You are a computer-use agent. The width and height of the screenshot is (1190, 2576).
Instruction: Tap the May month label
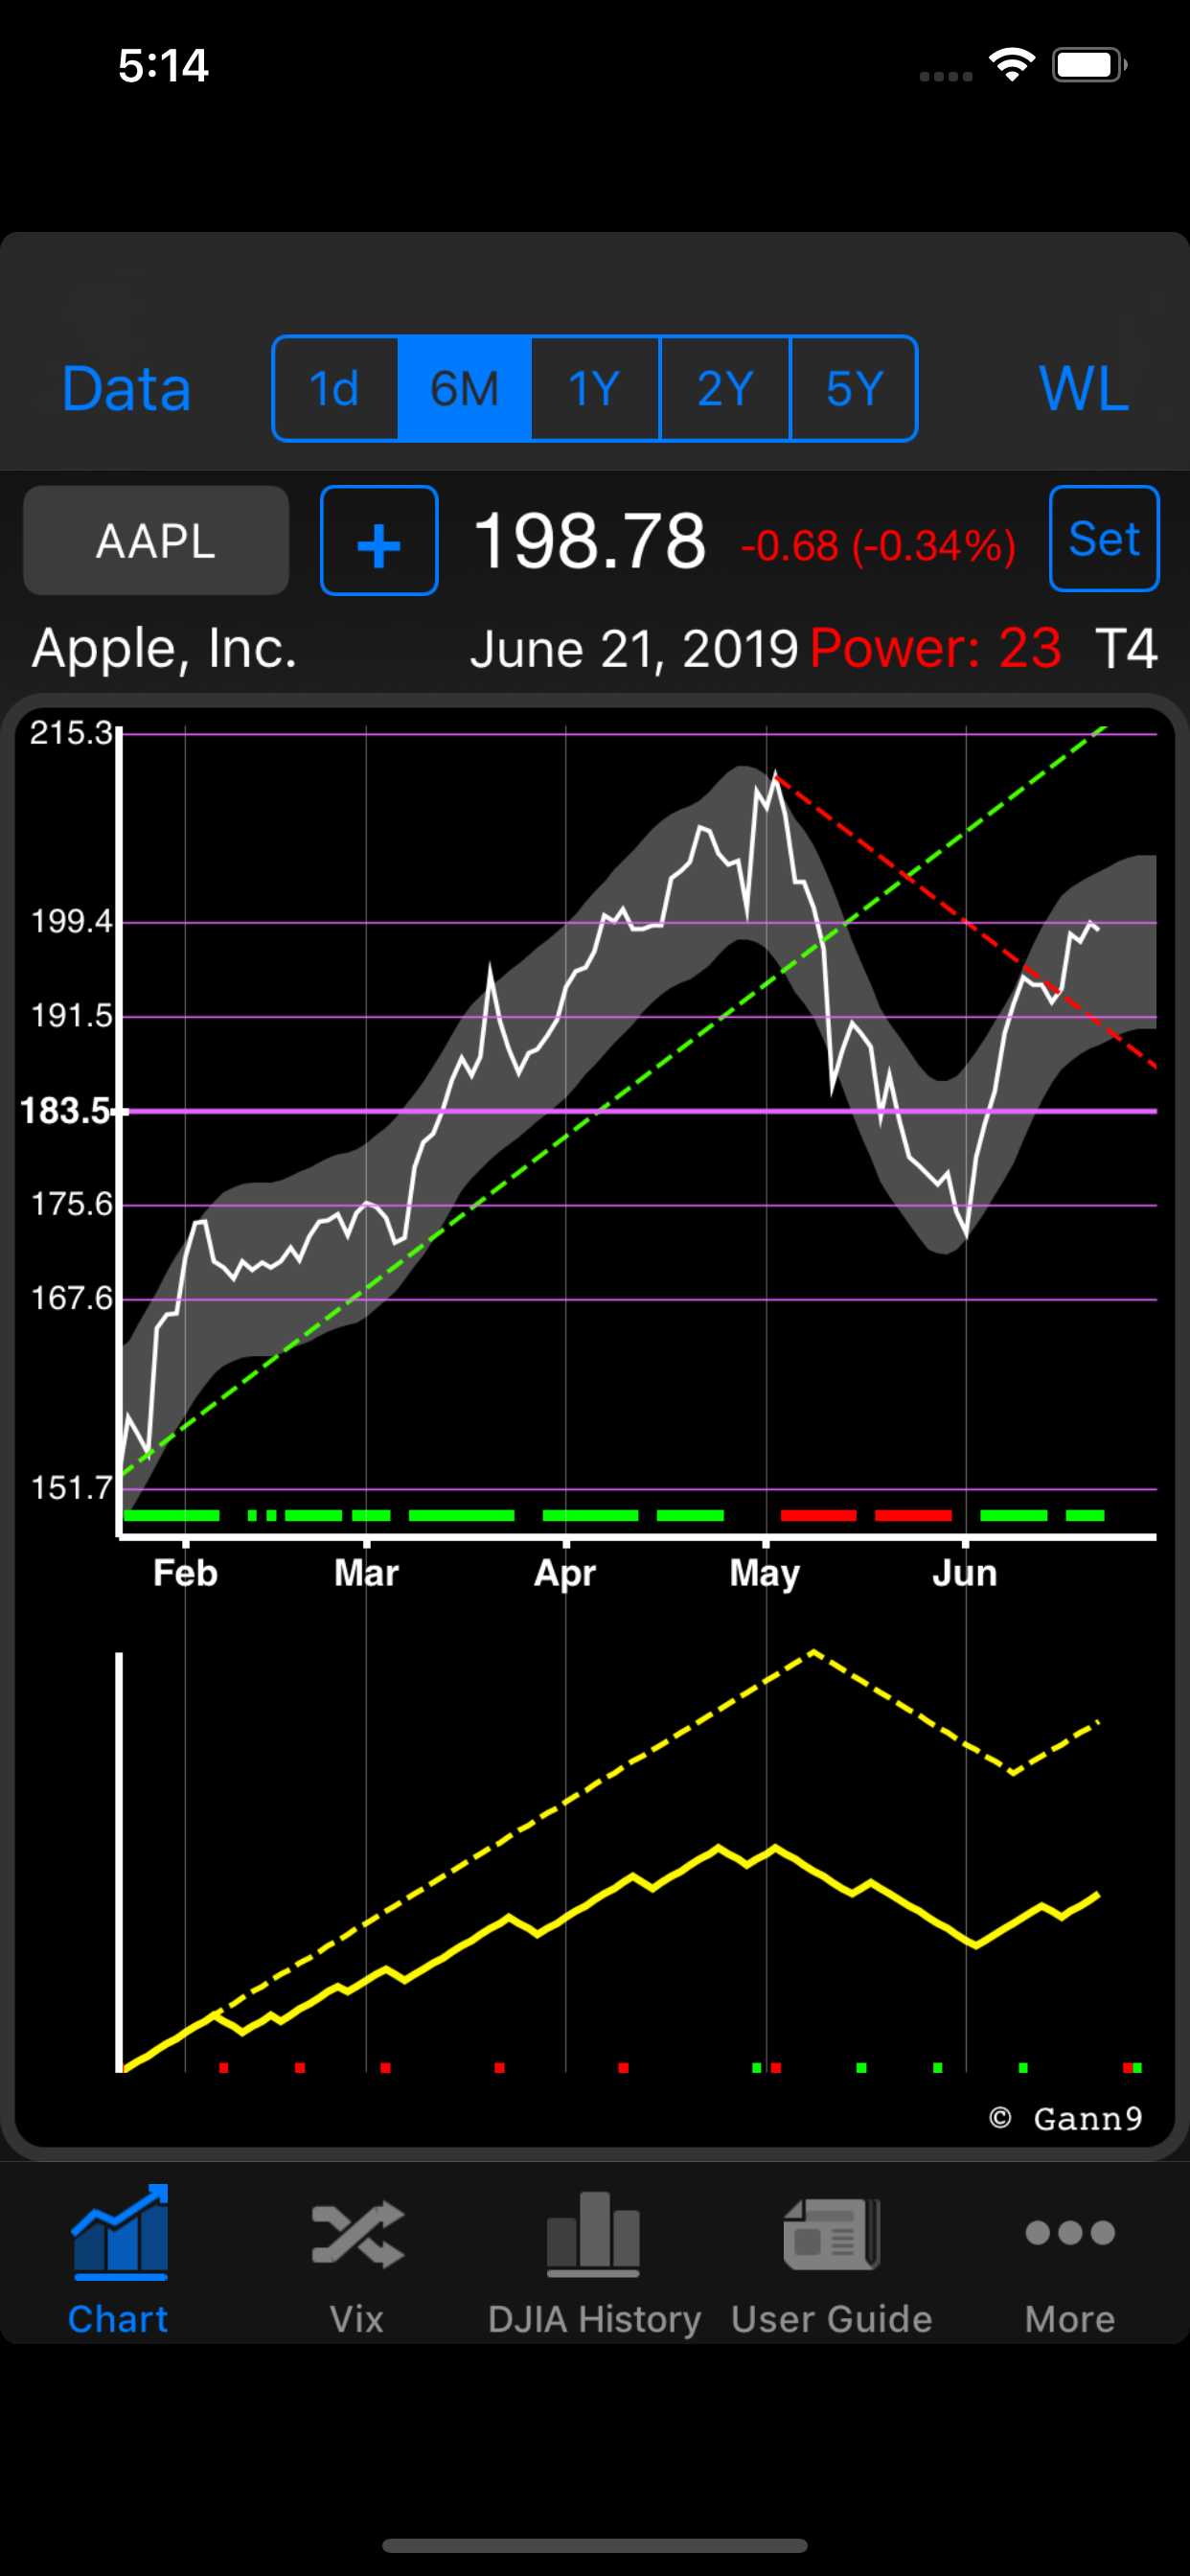tap(765, 1575)
